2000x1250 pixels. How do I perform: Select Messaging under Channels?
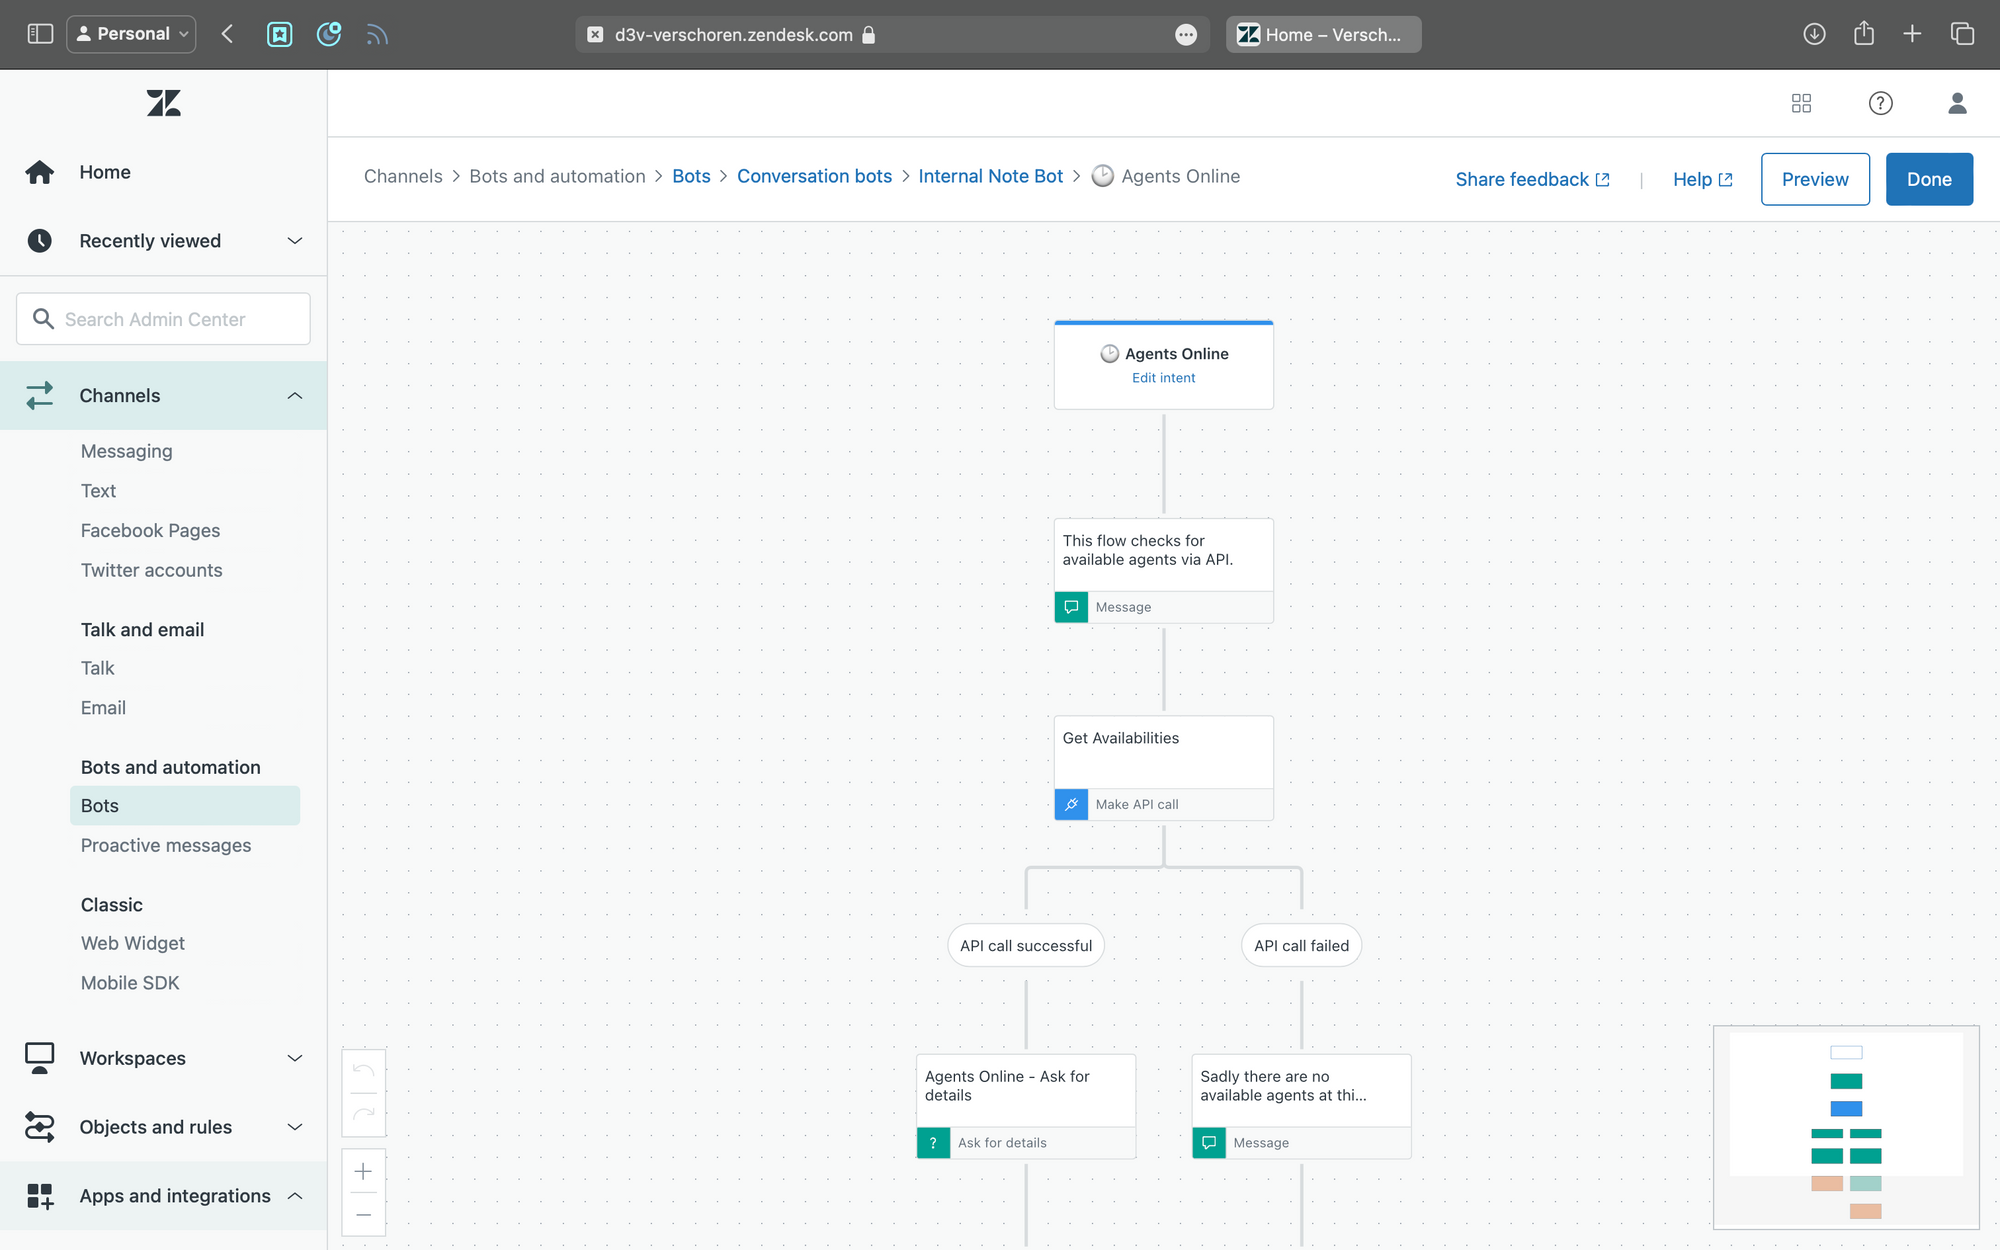point(127,451)
